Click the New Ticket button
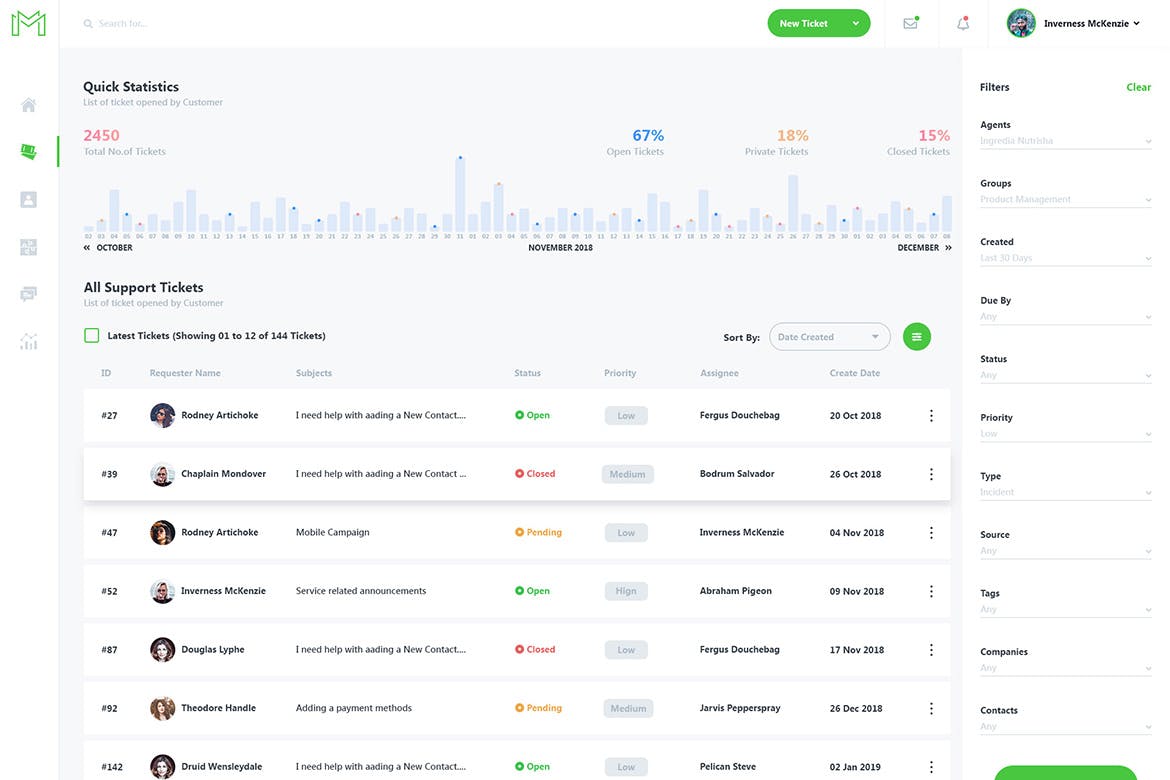The image size is (1170, 780). pos(804,24)
